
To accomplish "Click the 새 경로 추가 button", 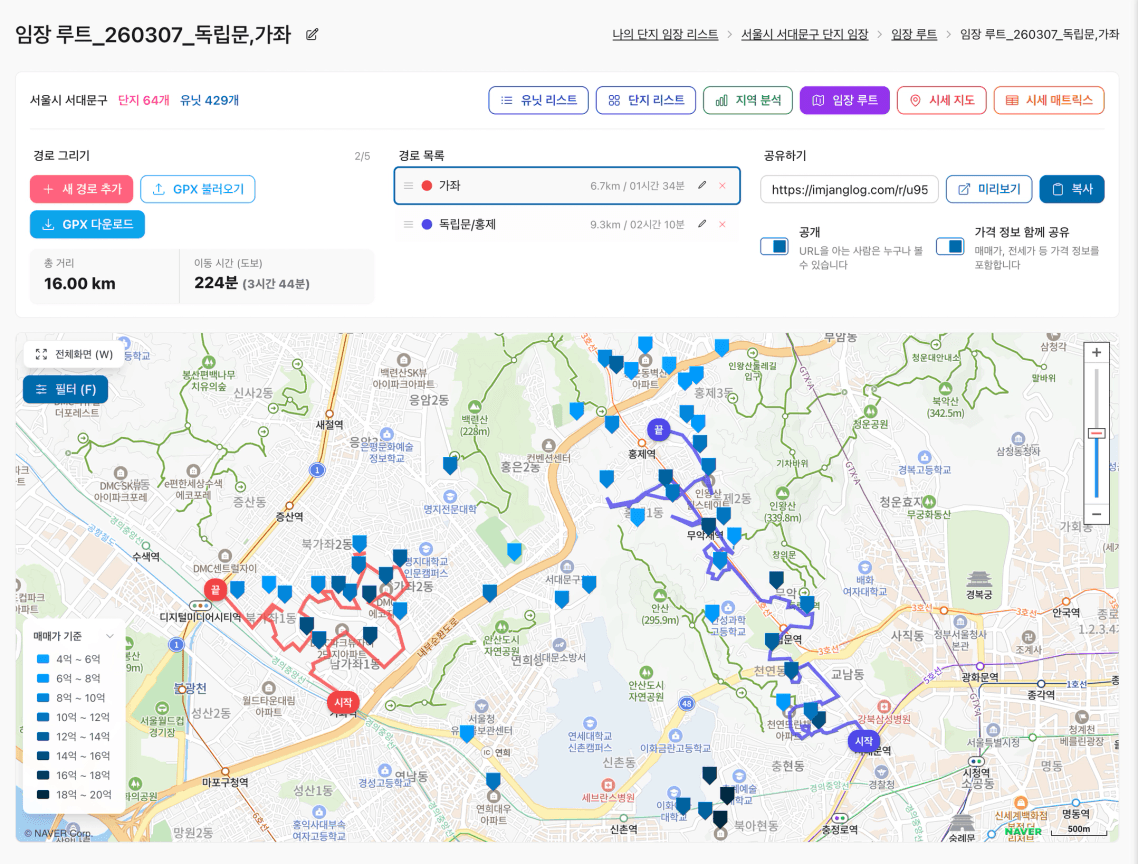I will 82,189.
